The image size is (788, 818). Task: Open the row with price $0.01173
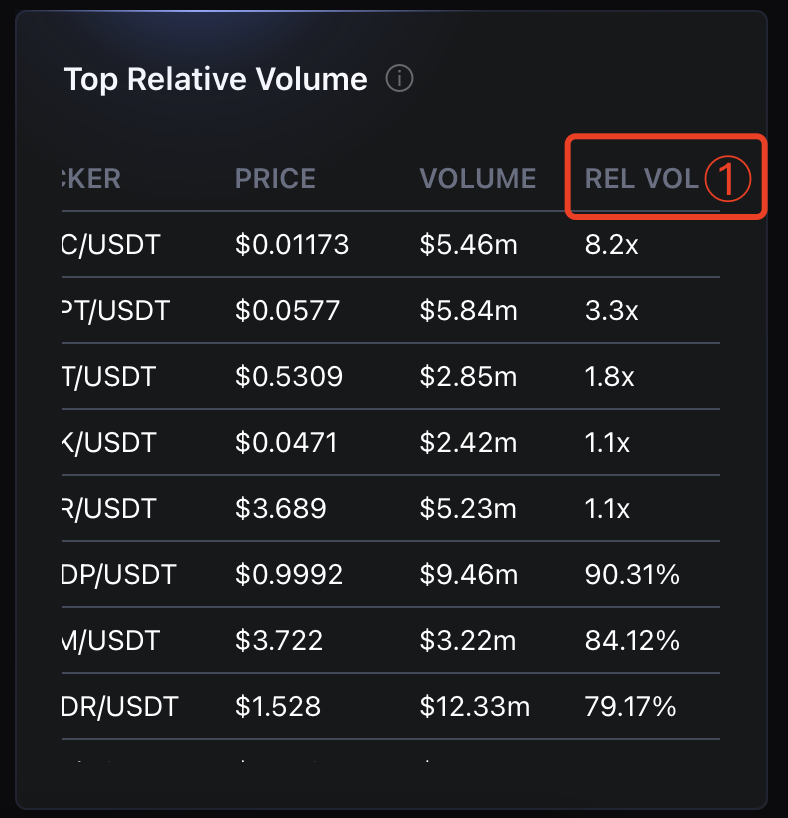pos(390,244)
